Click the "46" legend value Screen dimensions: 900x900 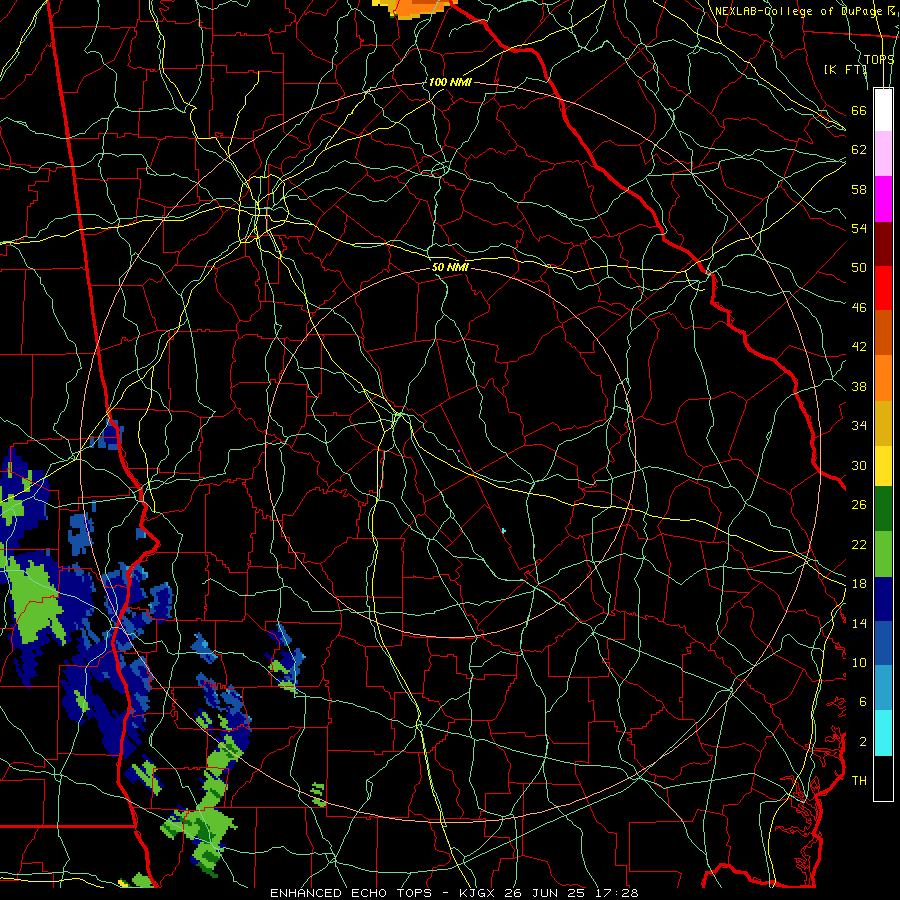coord(859,308)
